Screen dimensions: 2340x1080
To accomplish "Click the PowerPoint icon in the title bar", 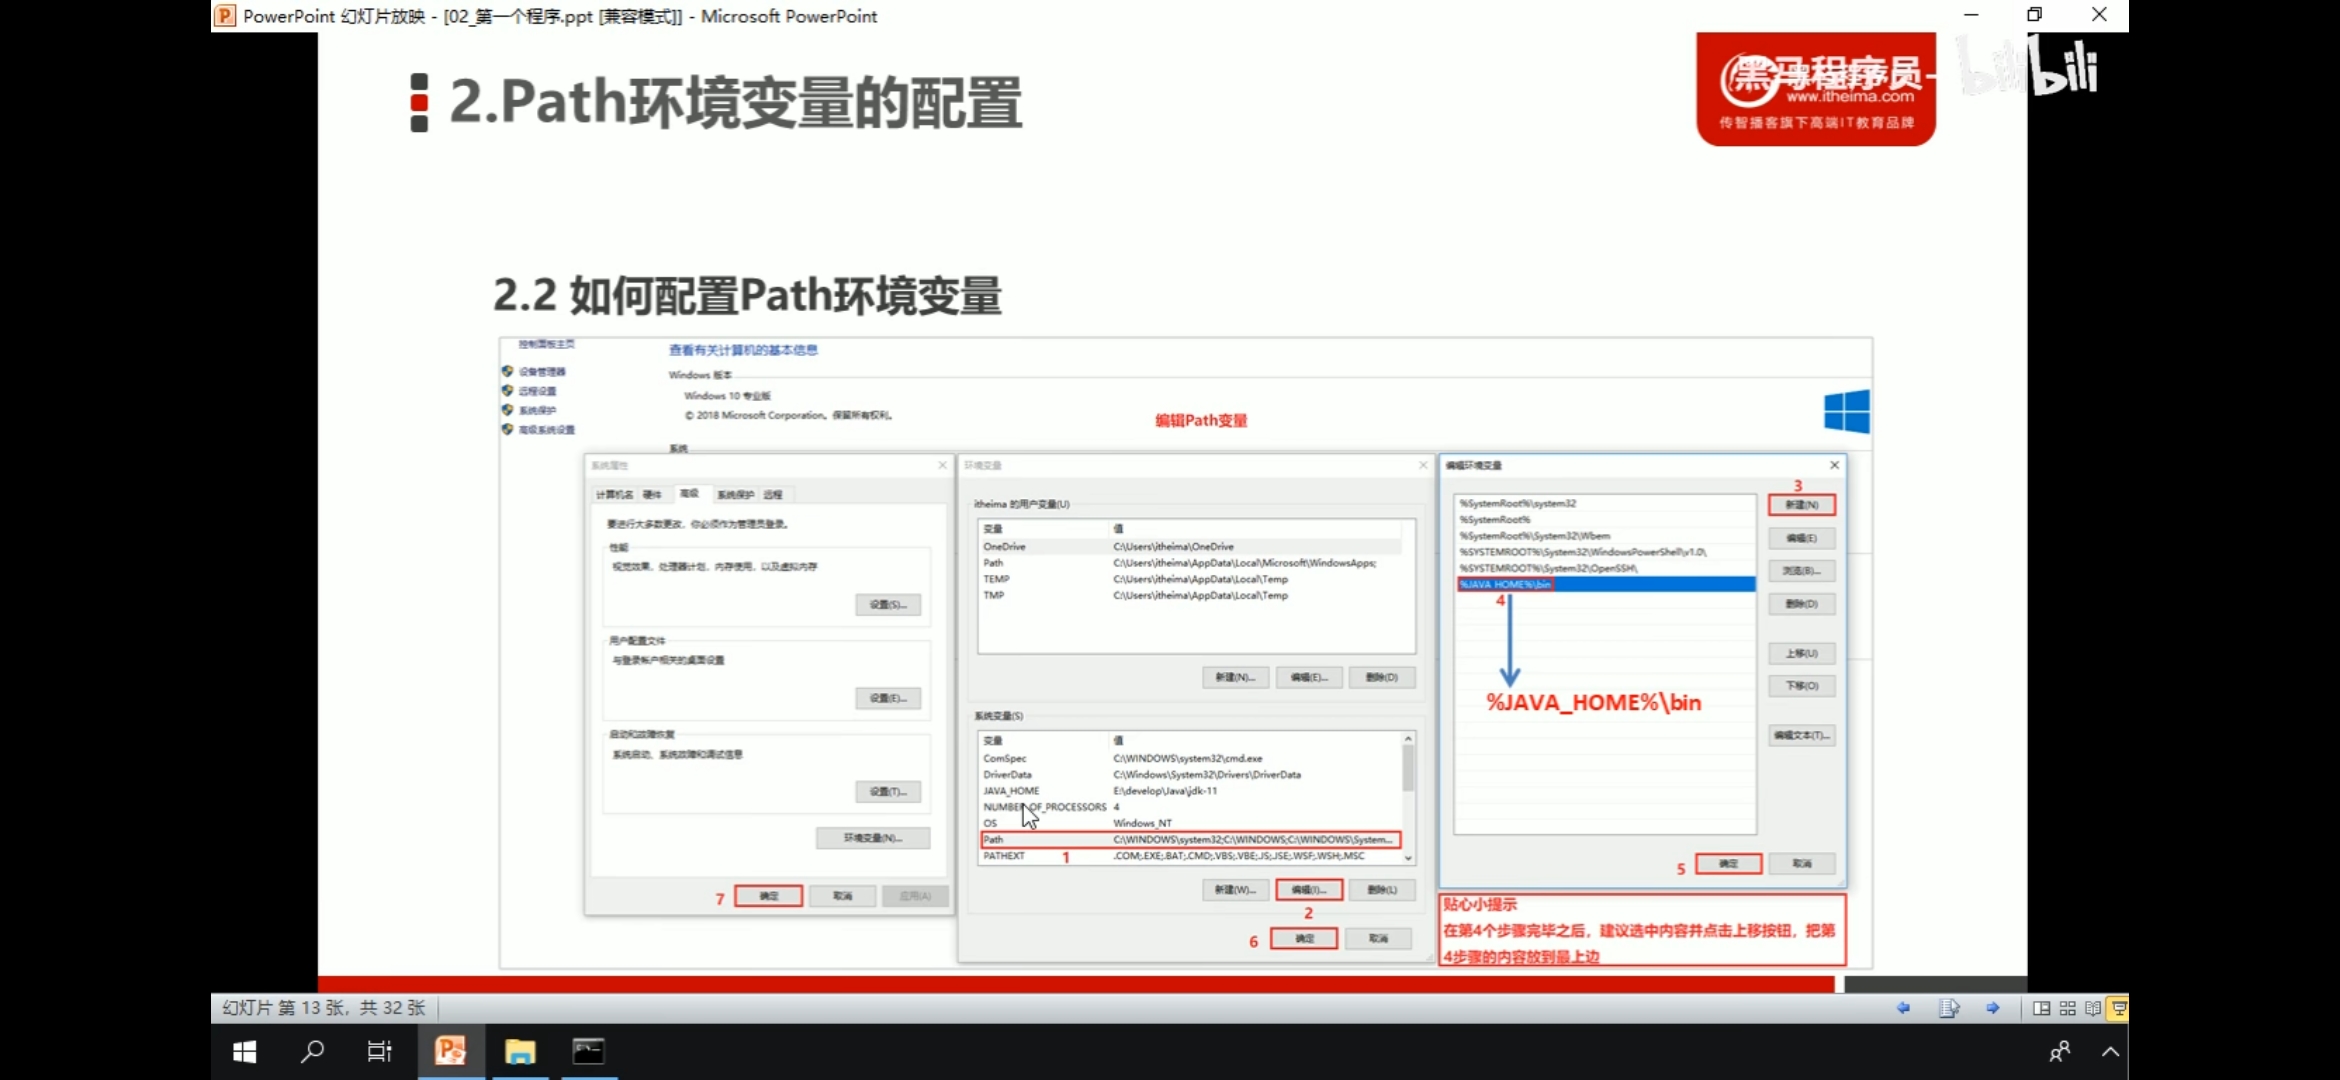I will (226, 16).
